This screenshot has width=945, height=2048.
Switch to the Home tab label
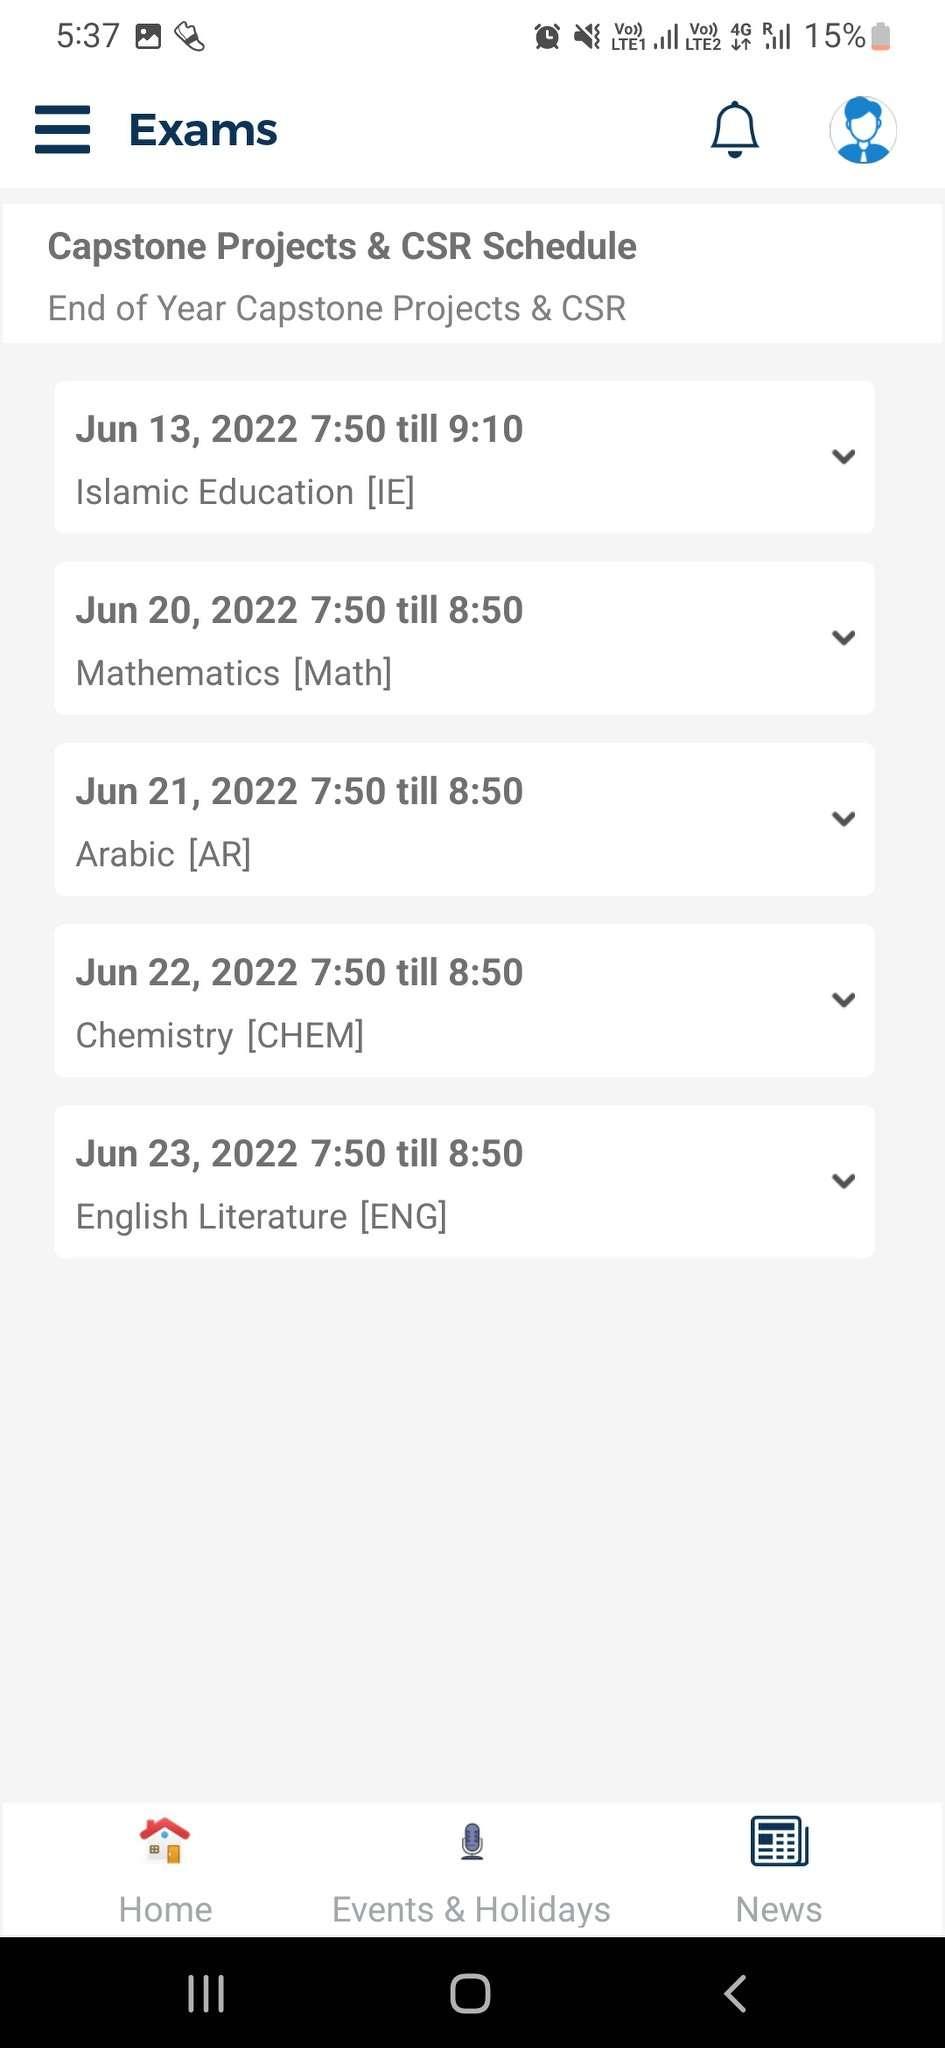165,1909
